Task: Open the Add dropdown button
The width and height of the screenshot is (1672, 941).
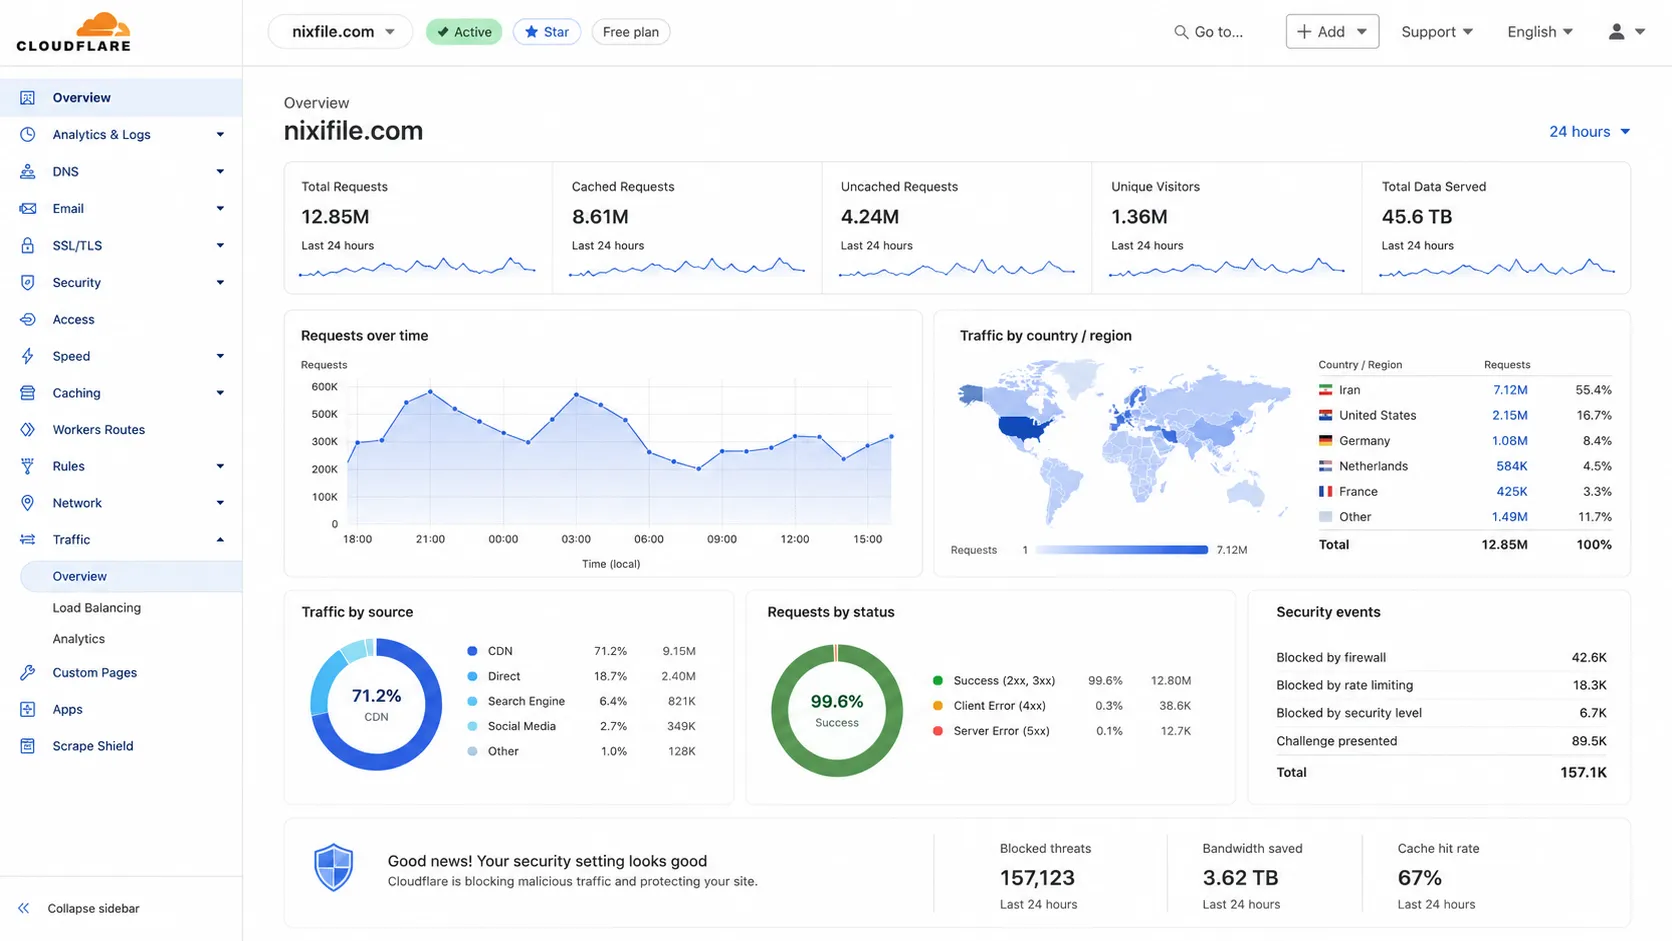Action: click(1332, 32)
